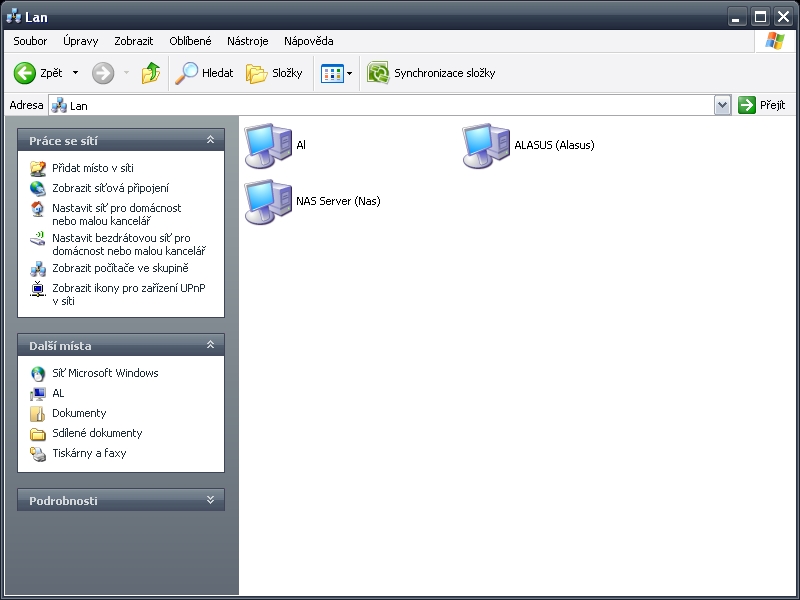The image size is (800, 600).
Task: Open Síť Microsoft Windows link
Action: [x=105, y=373]
